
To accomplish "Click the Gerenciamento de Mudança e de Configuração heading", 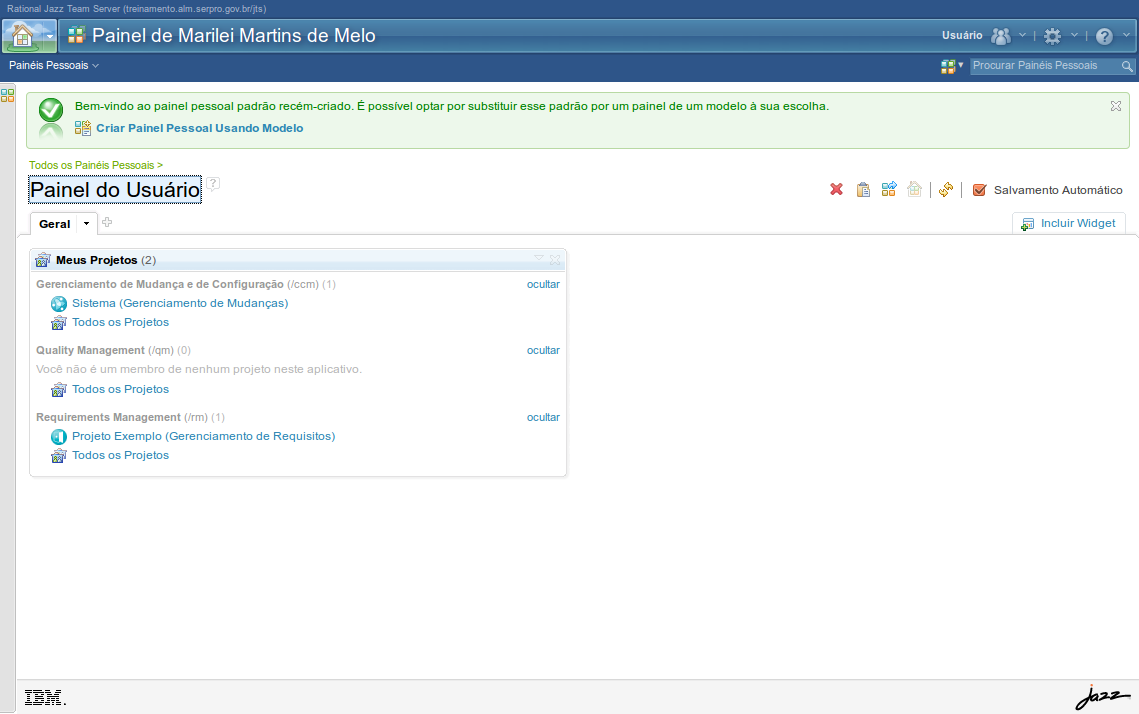I will click(160, 284).
